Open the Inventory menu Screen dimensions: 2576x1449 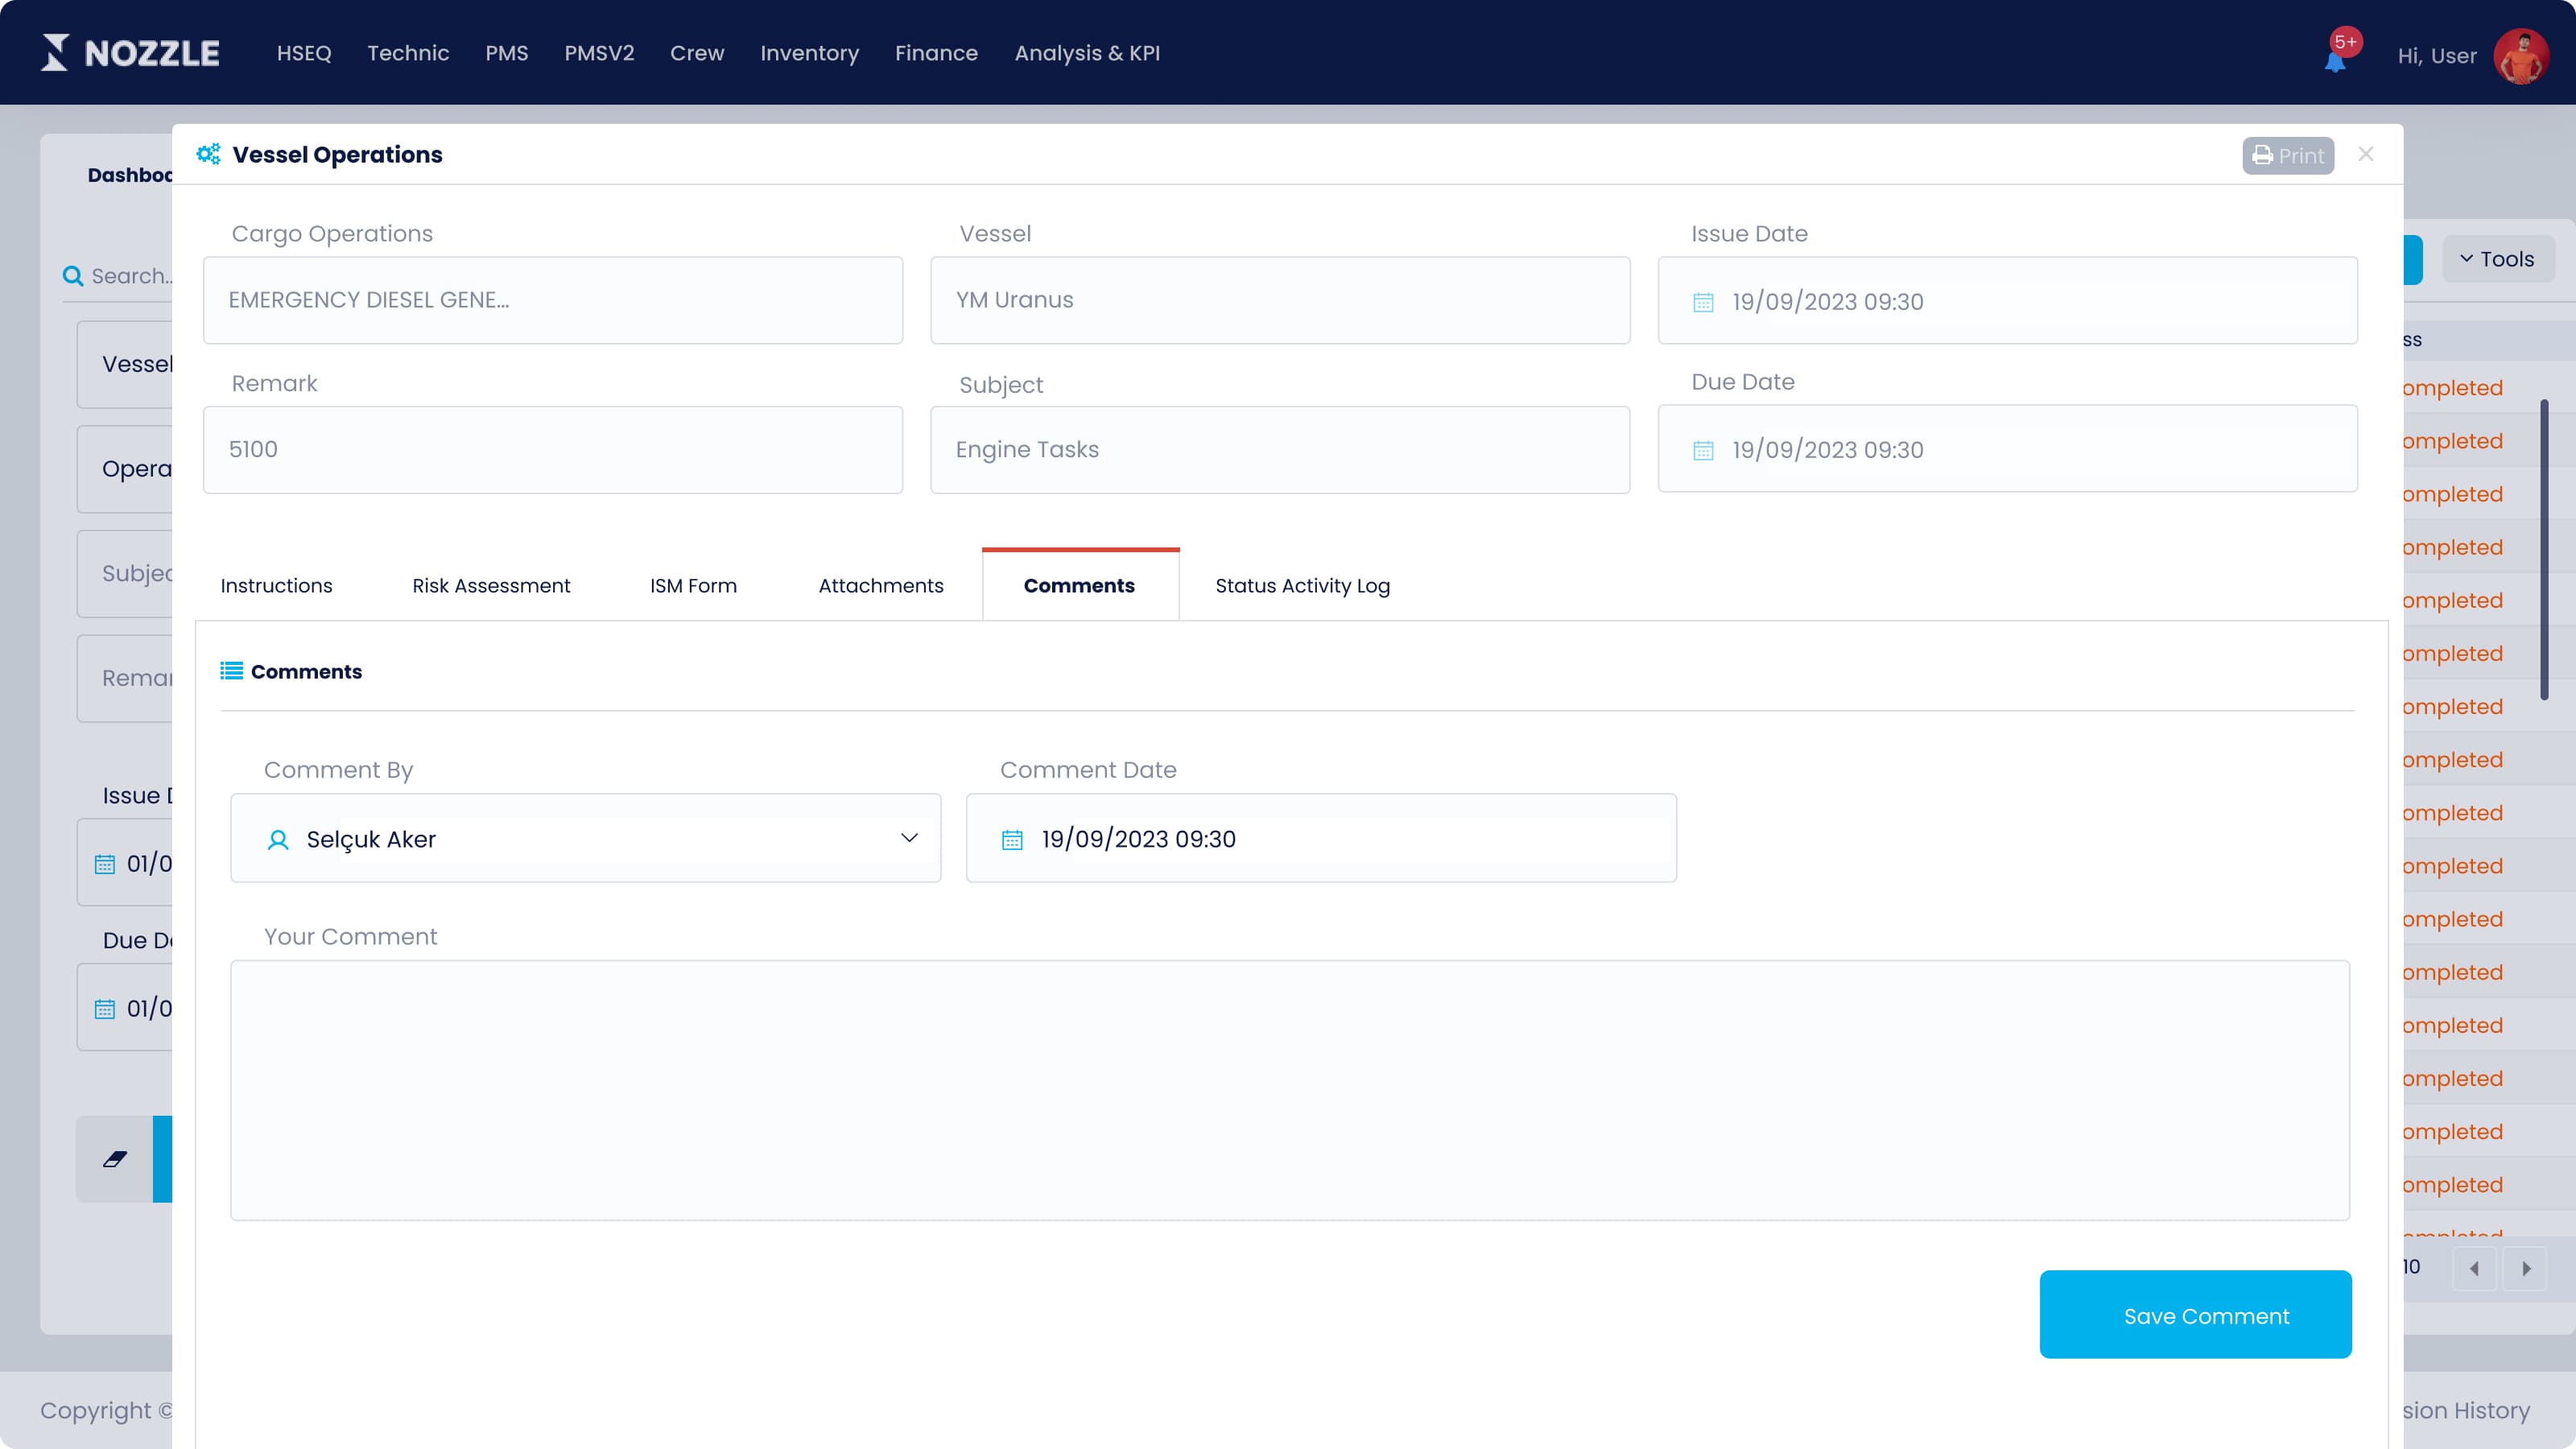pyautogui.click(x=809, y=53)
